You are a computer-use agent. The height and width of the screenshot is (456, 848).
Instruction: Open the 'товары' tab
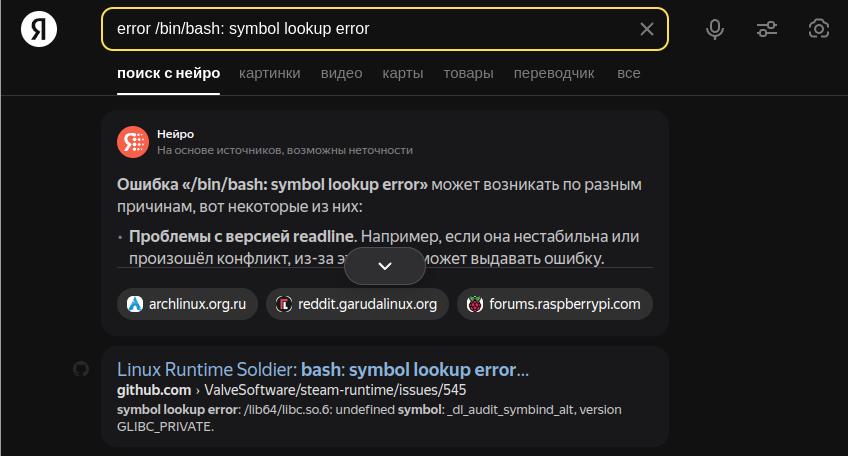tap(468, 73)
